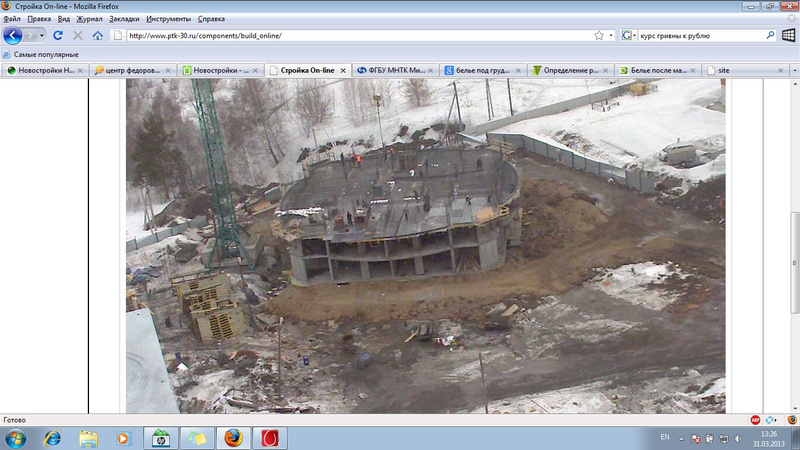Open the "Самые популярные" bookmarks folder

coord(46,54)
